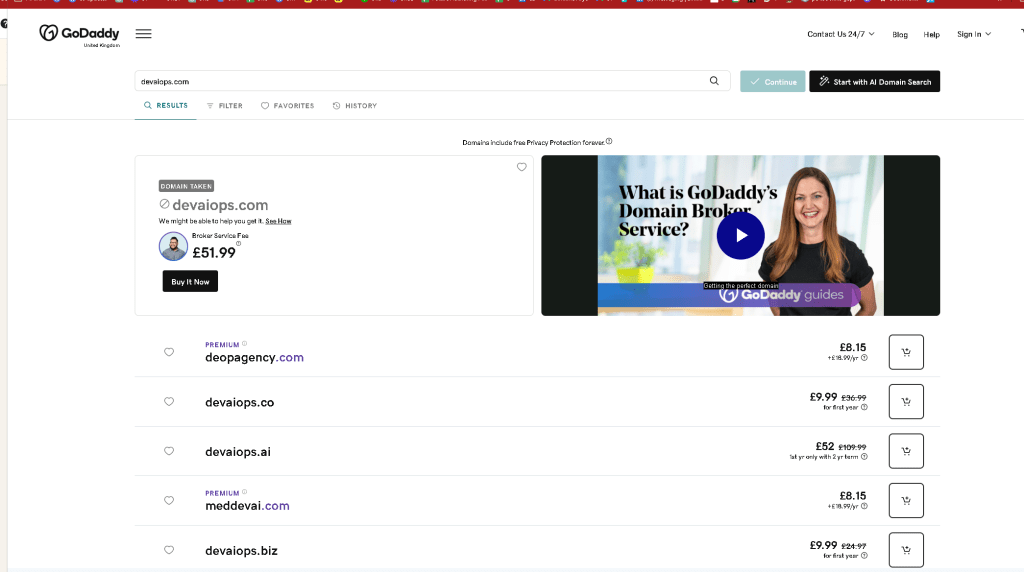Open the Filter tab

[225, 106]
